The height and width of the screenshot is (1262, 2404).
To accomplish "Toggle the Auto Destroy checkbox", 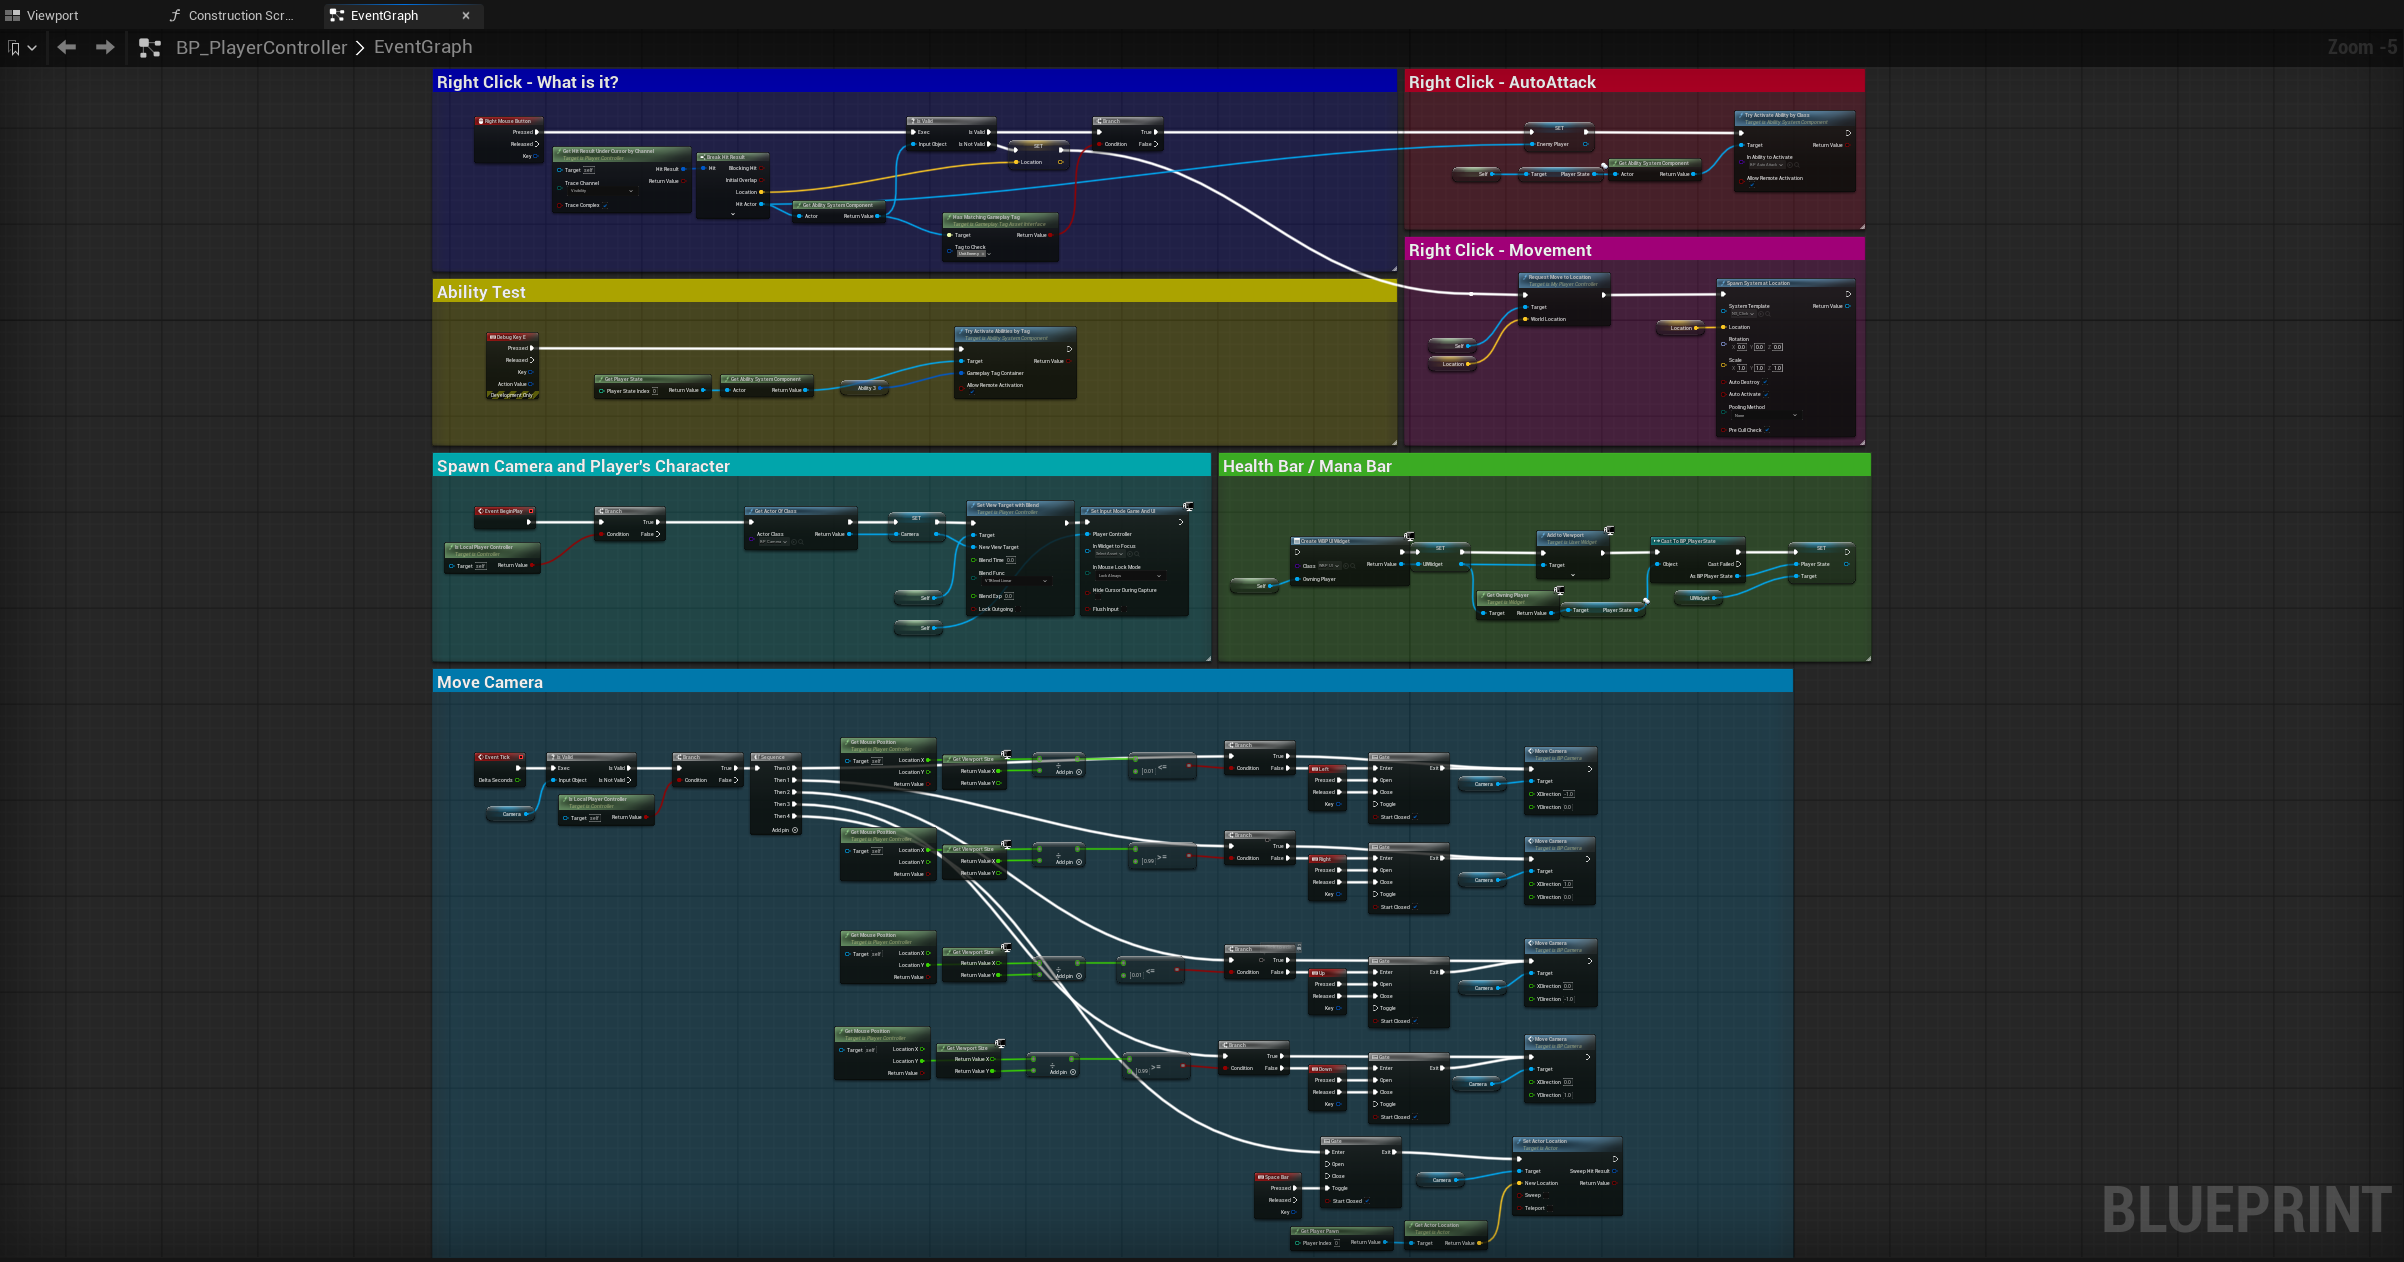I will coord(1765,382).
